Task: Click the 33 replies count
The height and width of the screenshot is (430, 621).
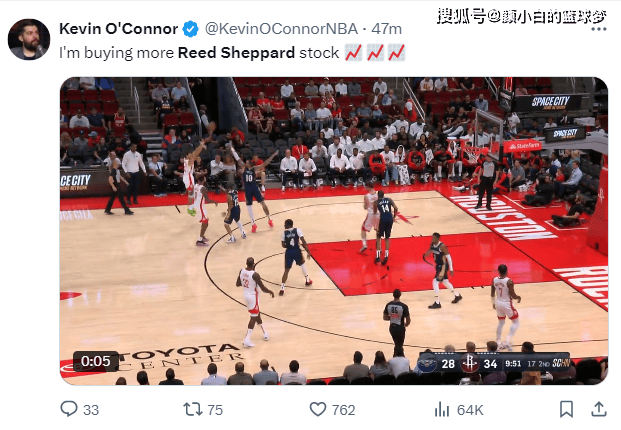Action: point(91,410)
